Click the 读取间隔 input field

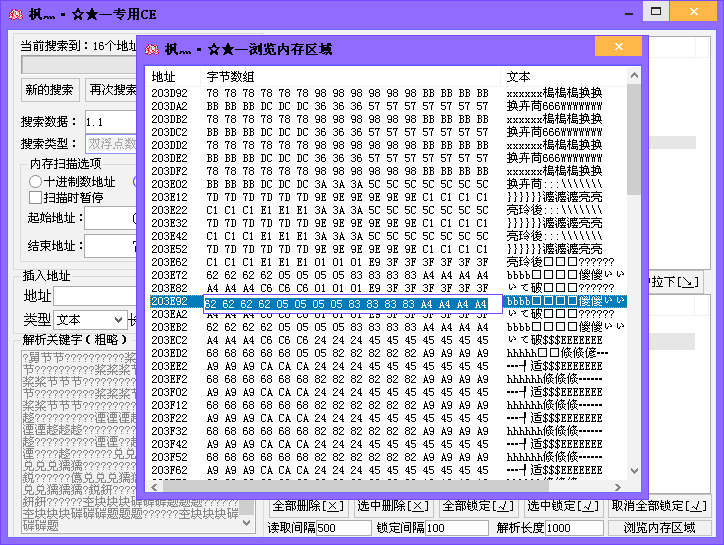[343, 528]
